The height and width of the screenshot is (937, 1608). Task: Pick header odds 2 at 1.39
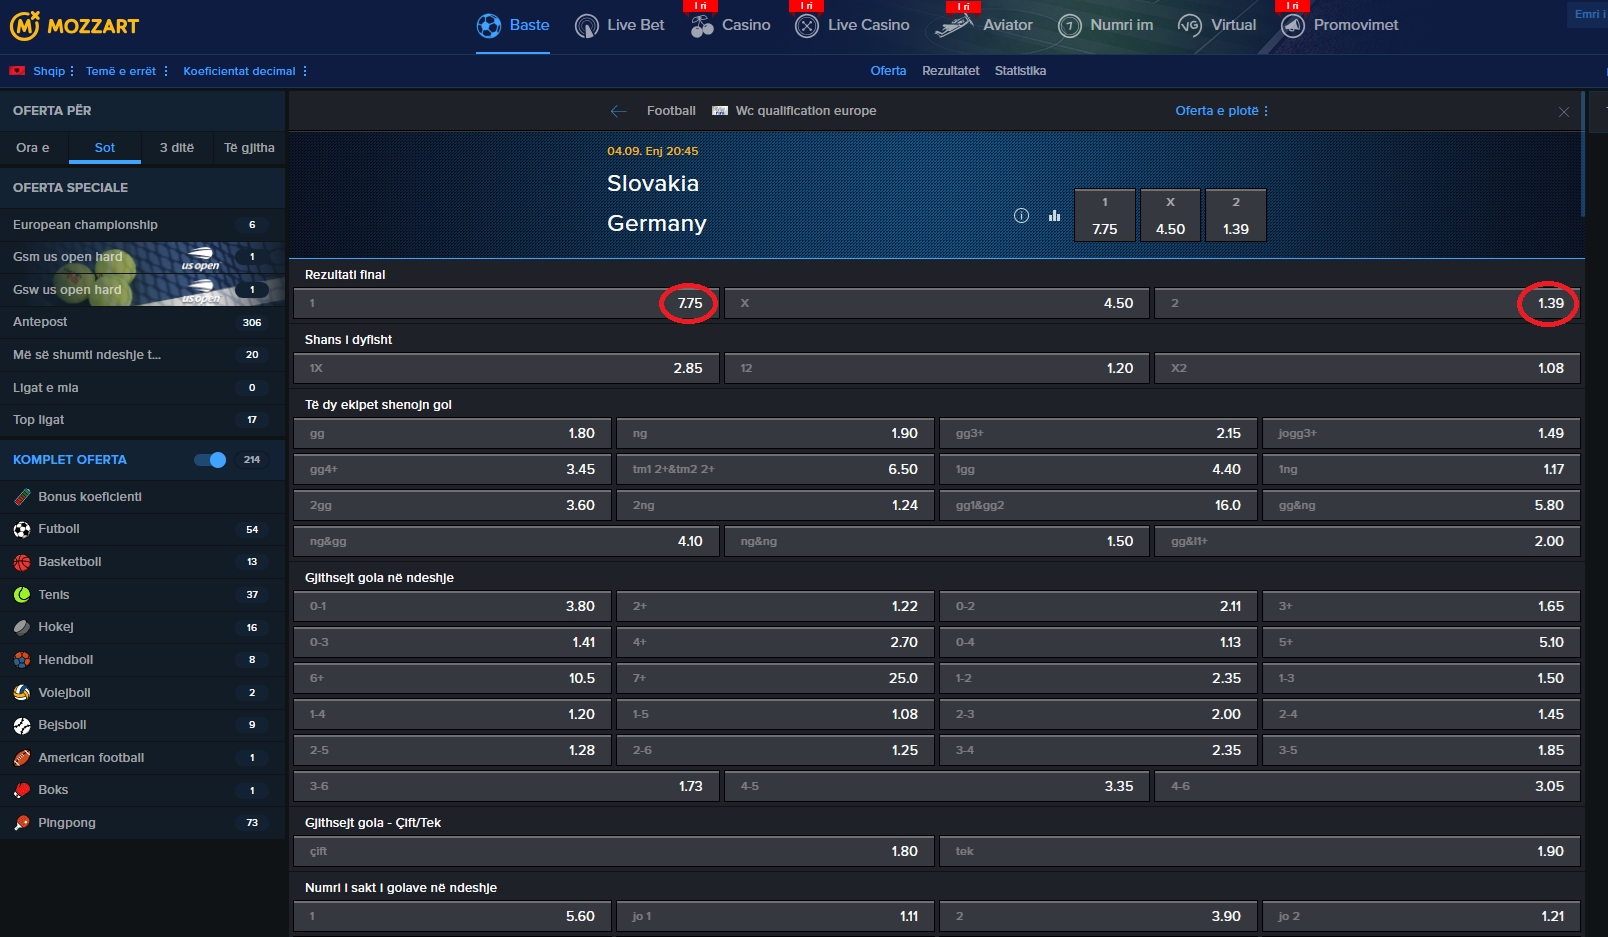tap(1236, 216)
